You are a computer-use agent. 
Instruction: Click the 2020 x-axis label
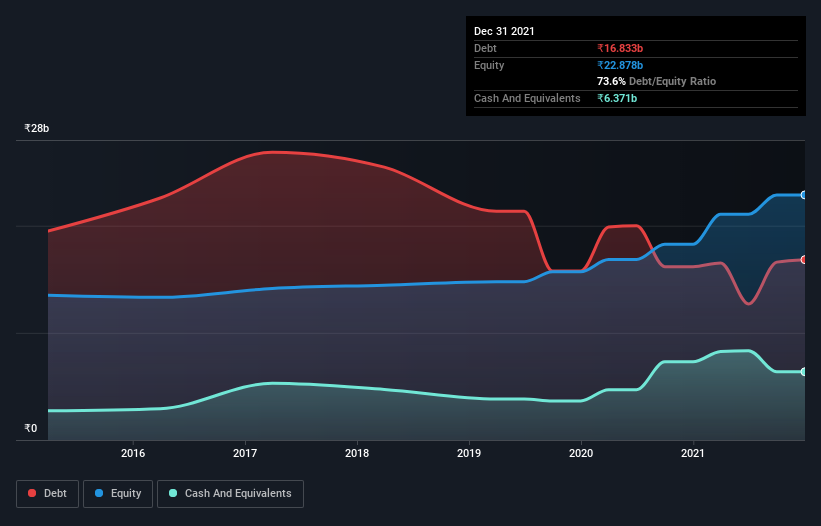(x=581, y=453)
